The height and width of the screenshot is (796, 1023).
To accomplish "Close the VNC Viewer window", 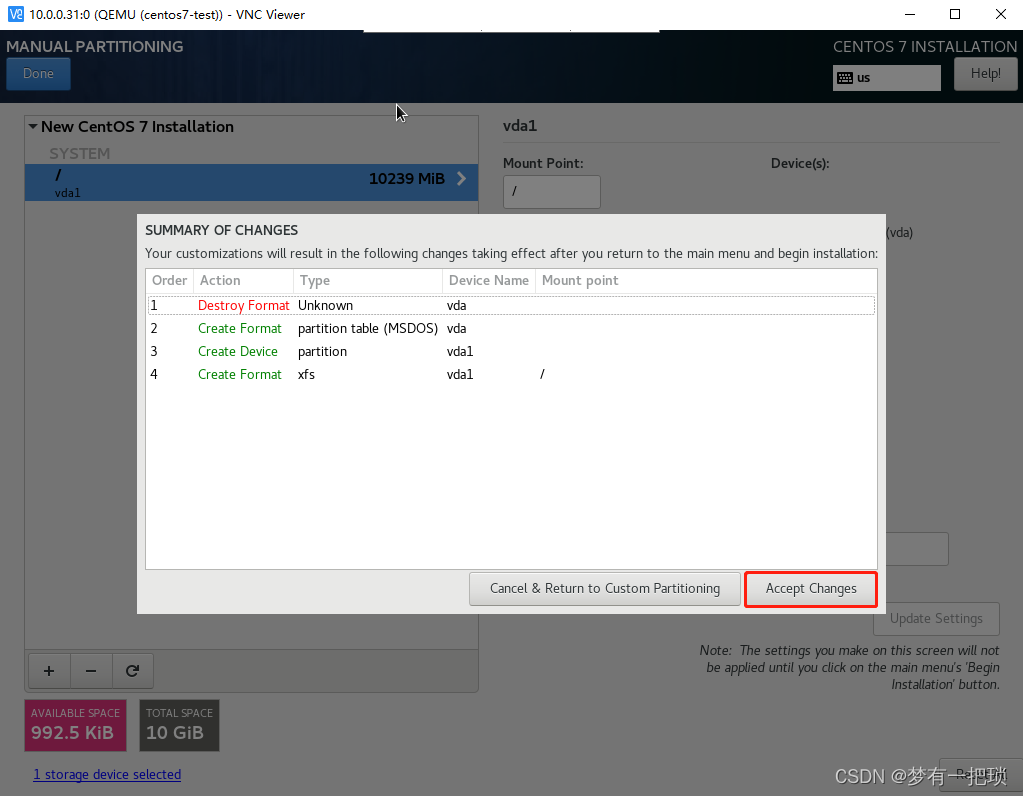I will coord(1001,14).
